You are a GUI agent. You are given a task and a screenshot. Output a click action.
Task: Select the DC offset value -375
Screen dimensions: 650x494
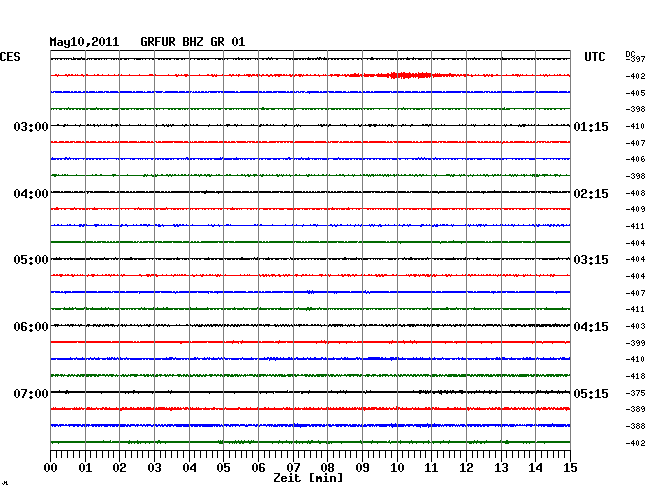pyautogui.click(x=635, y=393)
